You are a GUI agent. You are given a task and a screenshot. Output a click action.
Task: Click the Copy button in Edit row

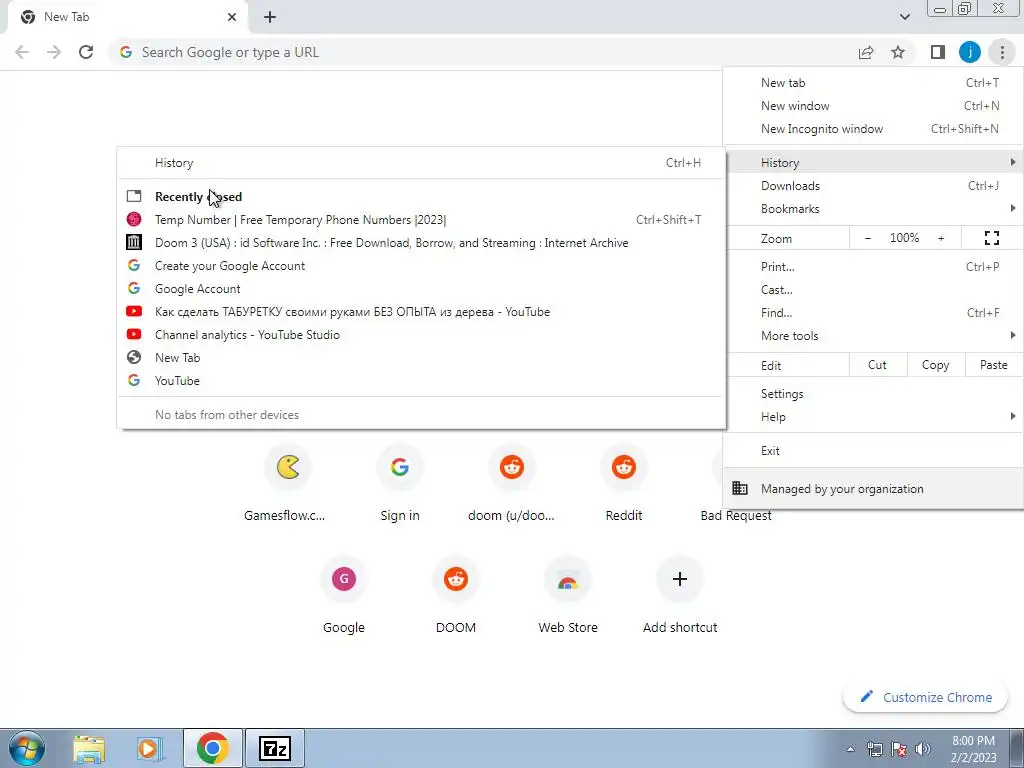[935, 365]
